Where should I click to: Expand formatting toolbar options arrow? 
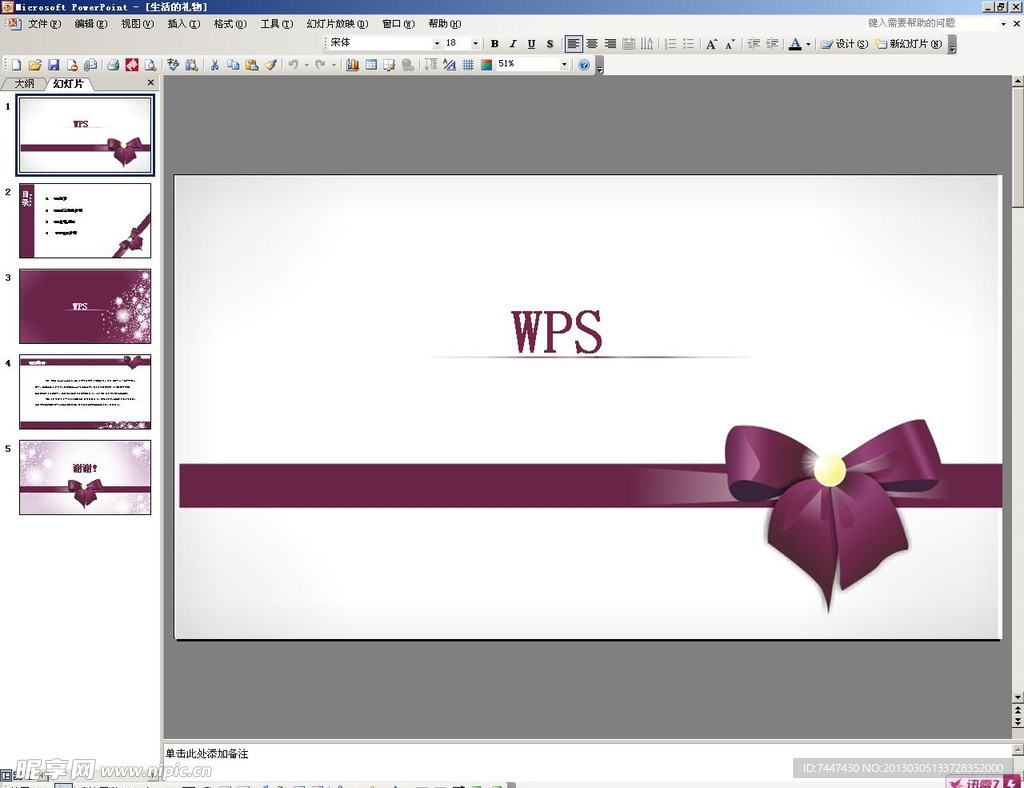pos(953,46)
